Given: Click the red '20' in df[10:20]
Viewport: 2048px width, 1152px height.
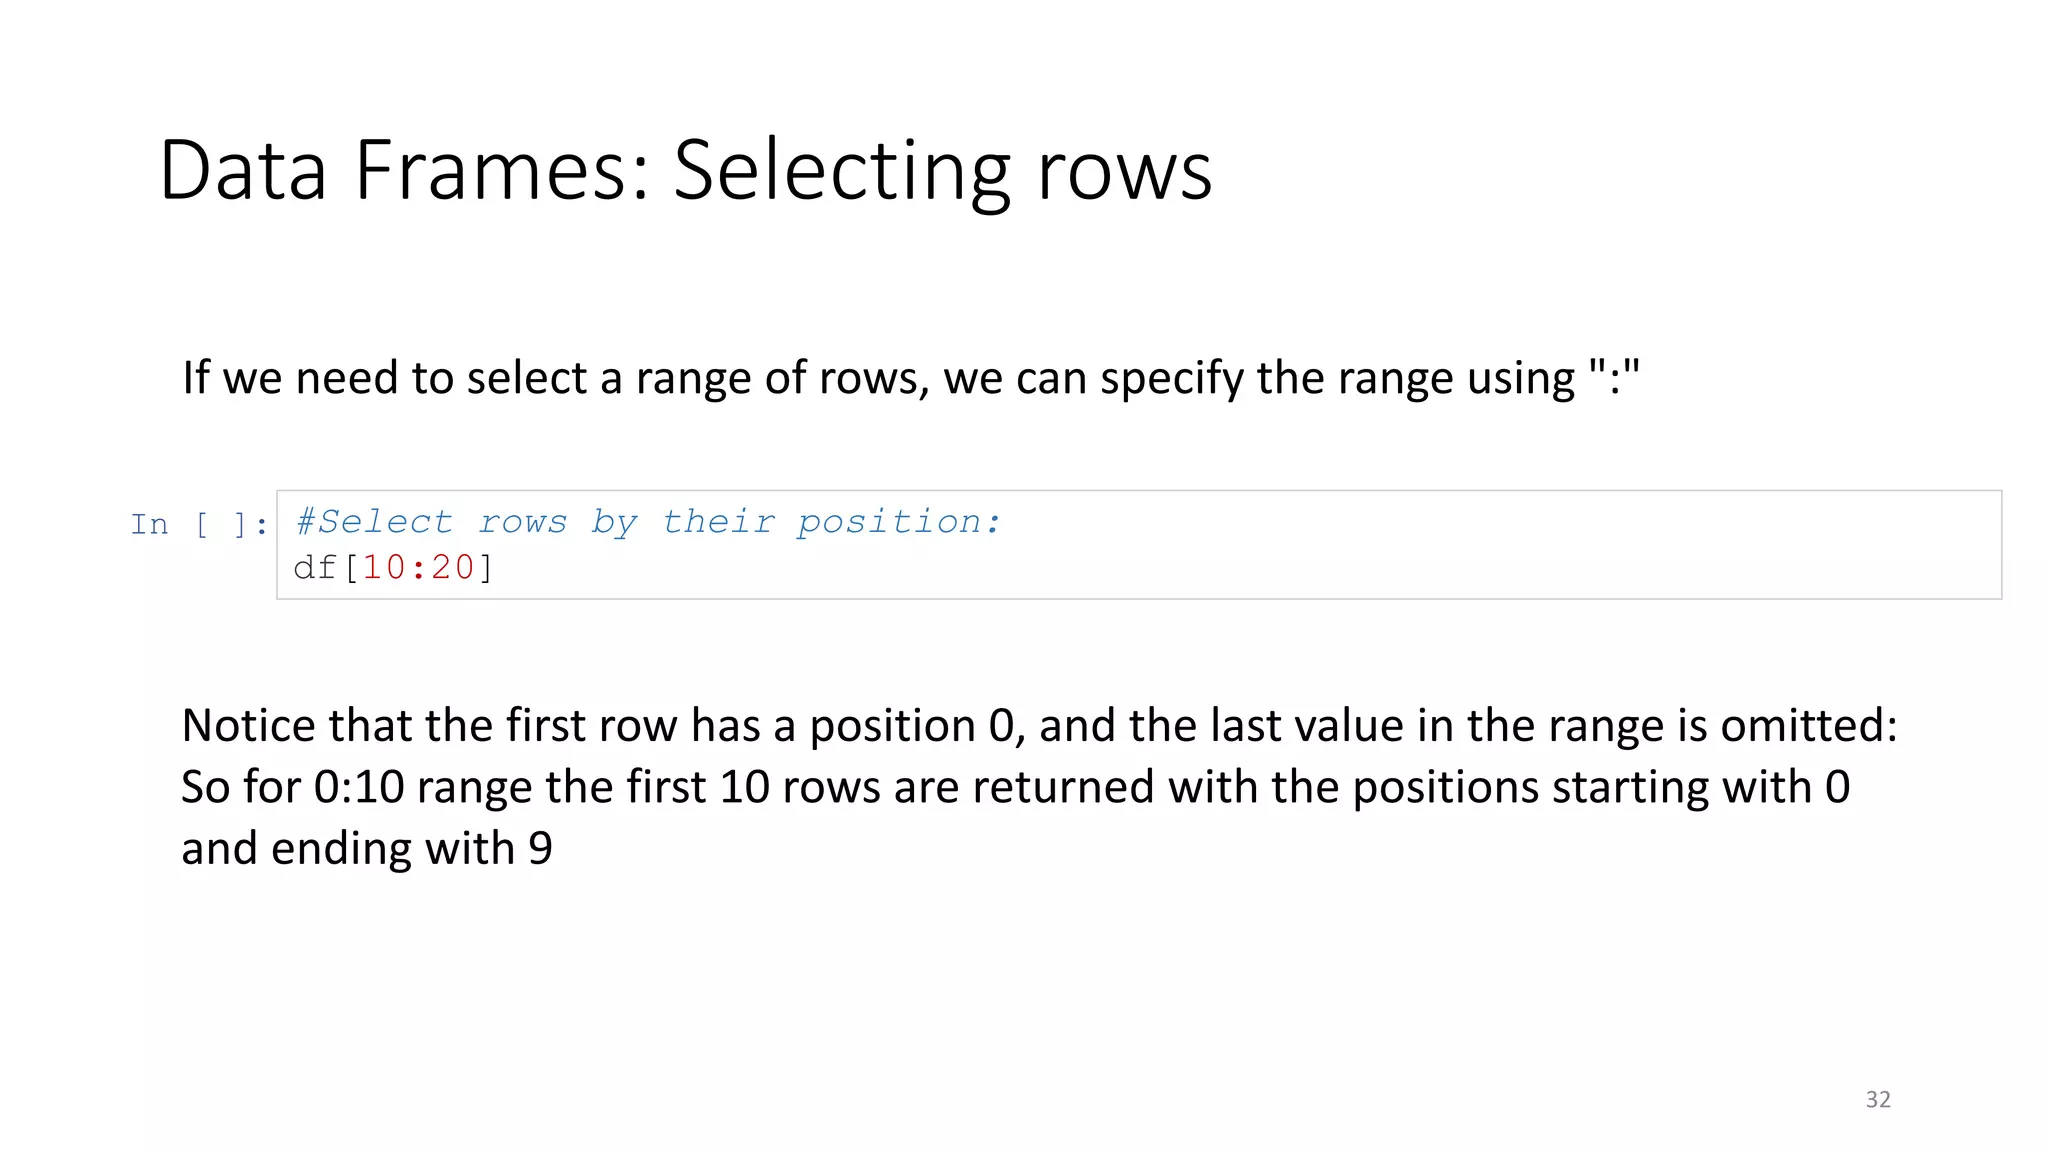Looking at the screenshot, I should pos(453,568).
